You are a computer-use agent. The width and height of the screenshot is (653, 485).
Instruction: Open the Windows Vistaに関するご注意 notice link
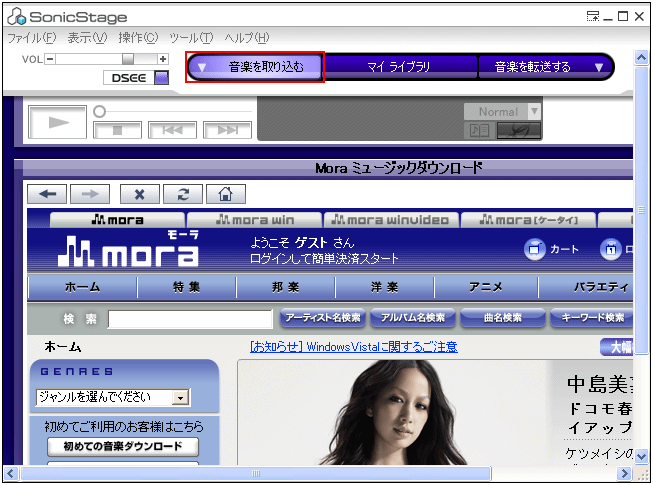(x=354, y=347)
